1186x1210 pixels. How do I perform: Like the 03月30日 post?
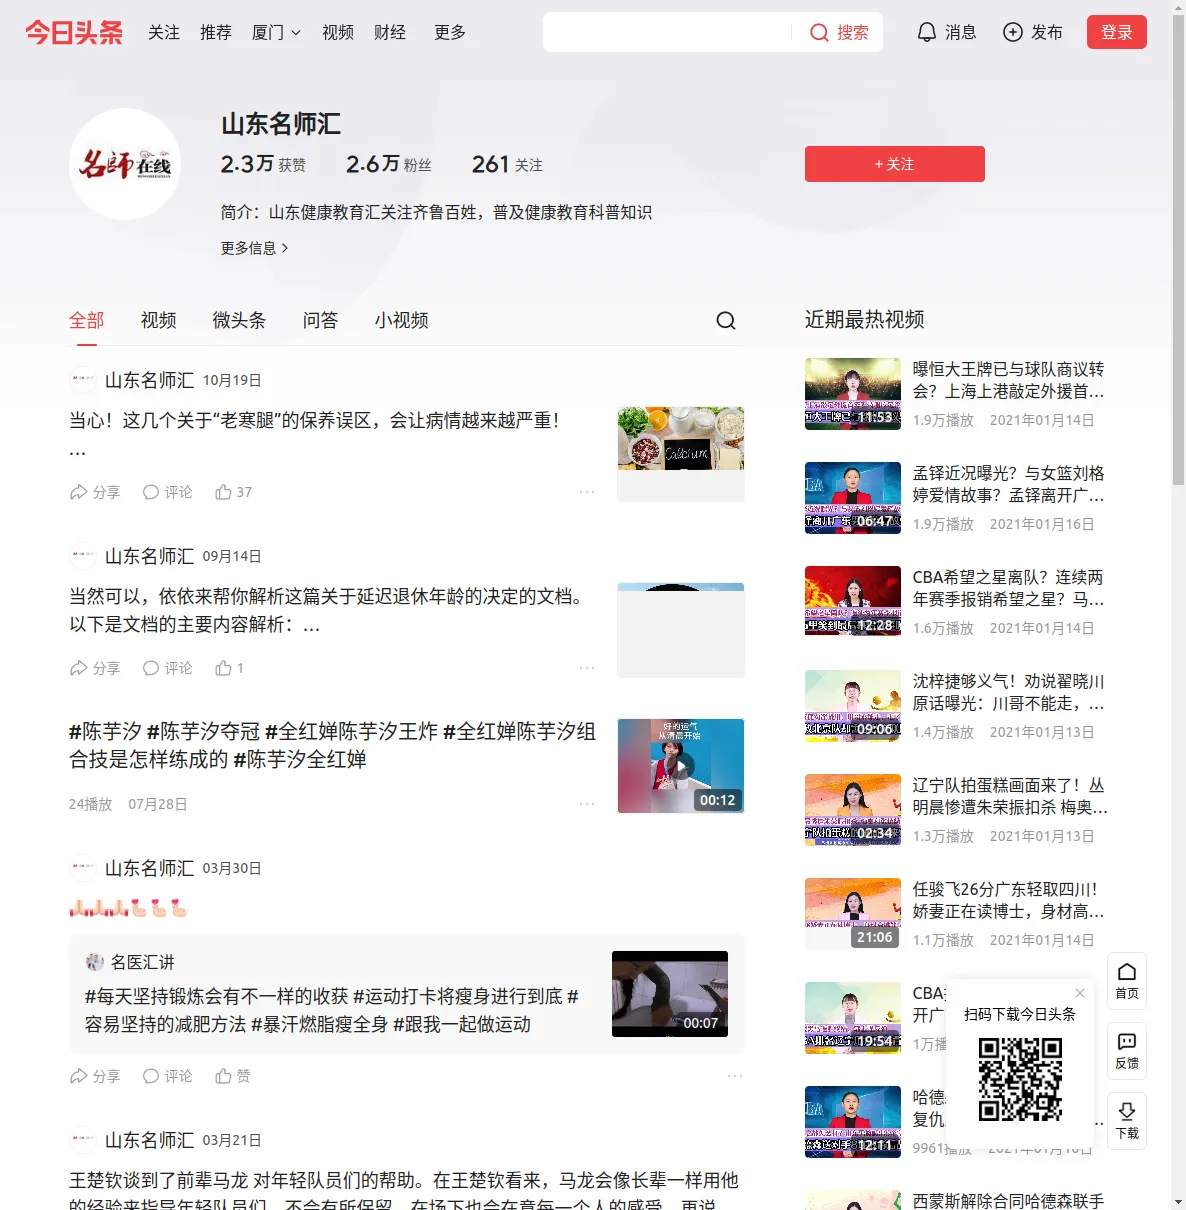pos(233,1076)
